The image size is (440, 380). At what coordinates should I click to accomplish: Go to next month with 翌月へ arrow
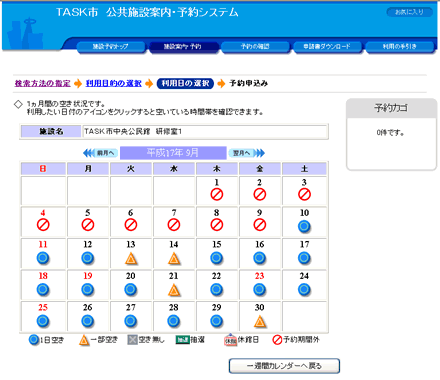click(247, 153)
